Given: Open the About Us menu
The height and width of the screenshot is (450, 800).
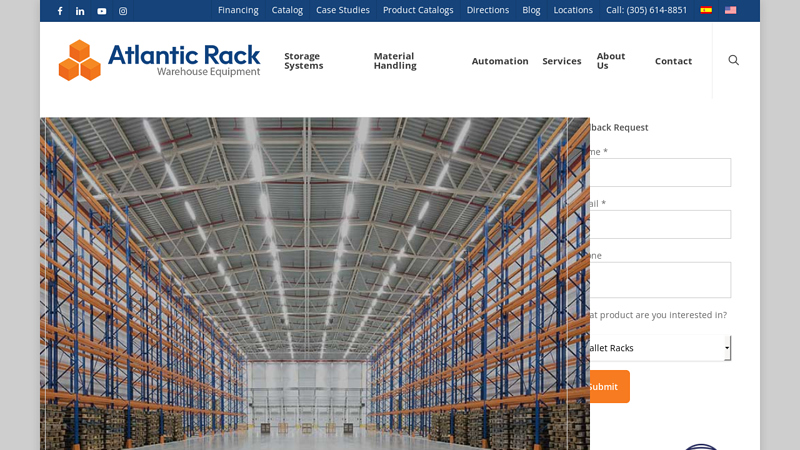Looking at the screenshot, I should 611,61.
